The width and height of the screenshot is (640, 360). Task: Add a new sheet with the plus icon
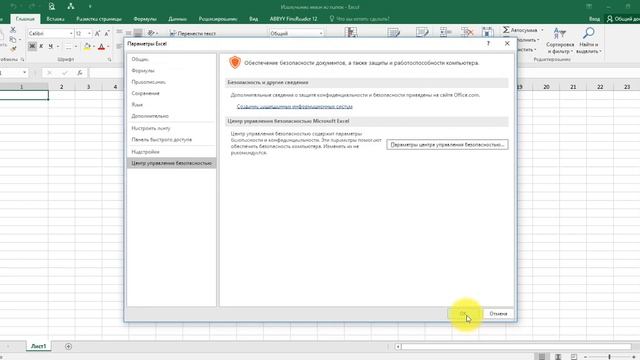68,347
